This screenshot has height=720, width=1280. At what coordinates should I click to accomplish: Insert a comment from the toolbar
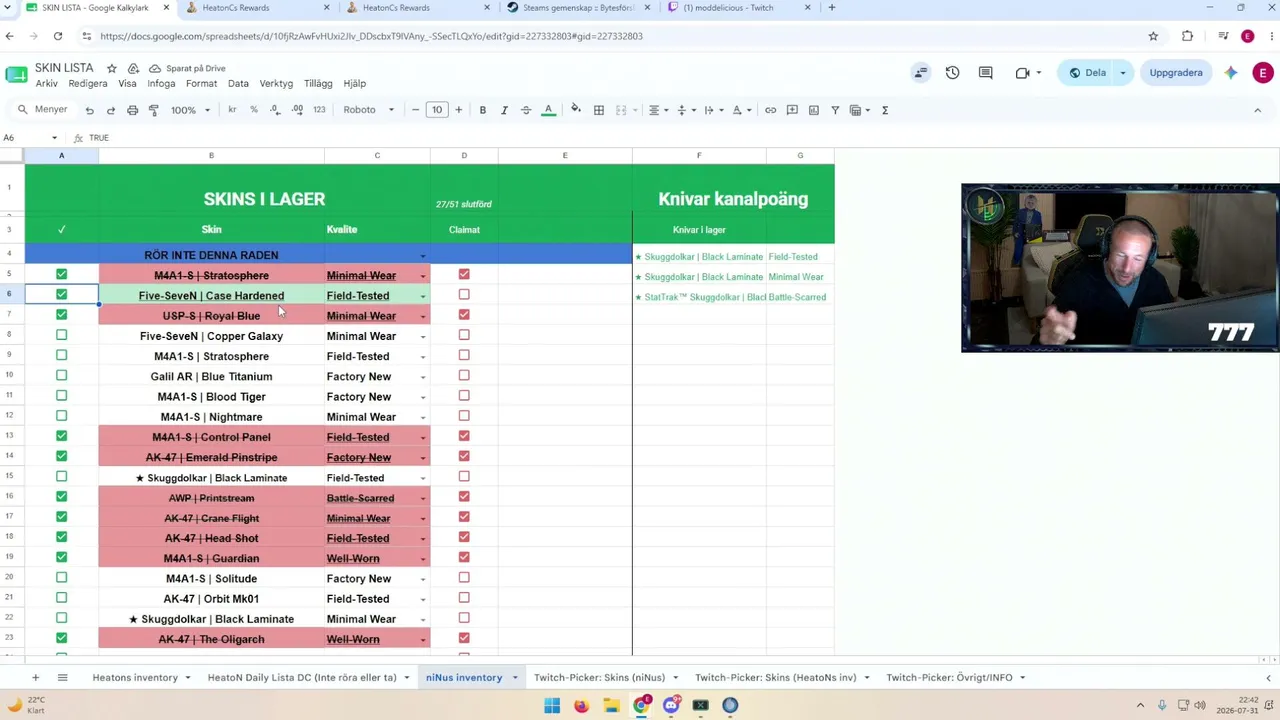tap(792, 110)
